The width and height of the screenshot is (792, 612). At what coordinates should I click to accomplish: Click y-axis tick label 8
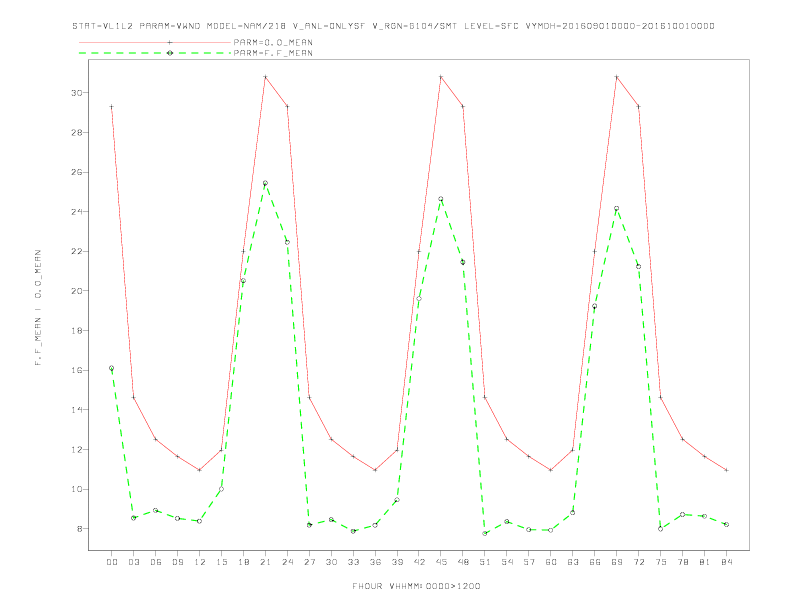pos(77,529)
